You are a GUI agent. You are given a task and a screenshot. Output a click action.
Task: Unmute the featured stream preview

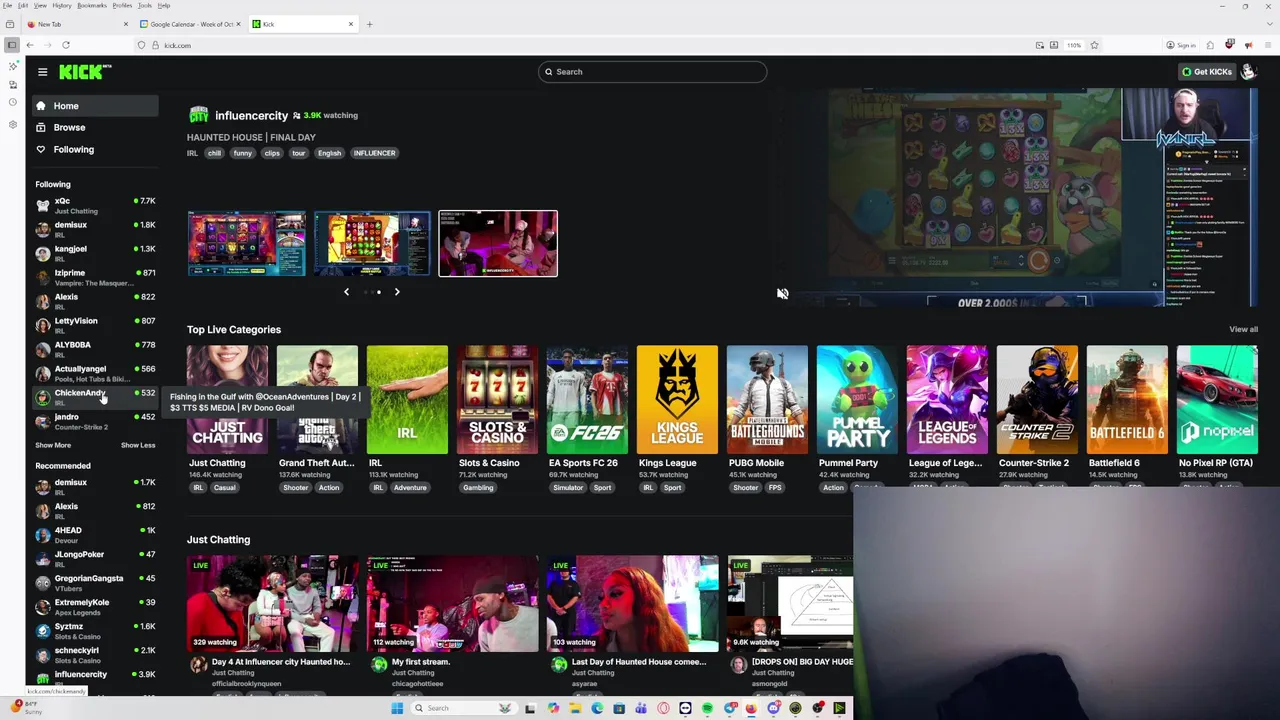point(782,294)
